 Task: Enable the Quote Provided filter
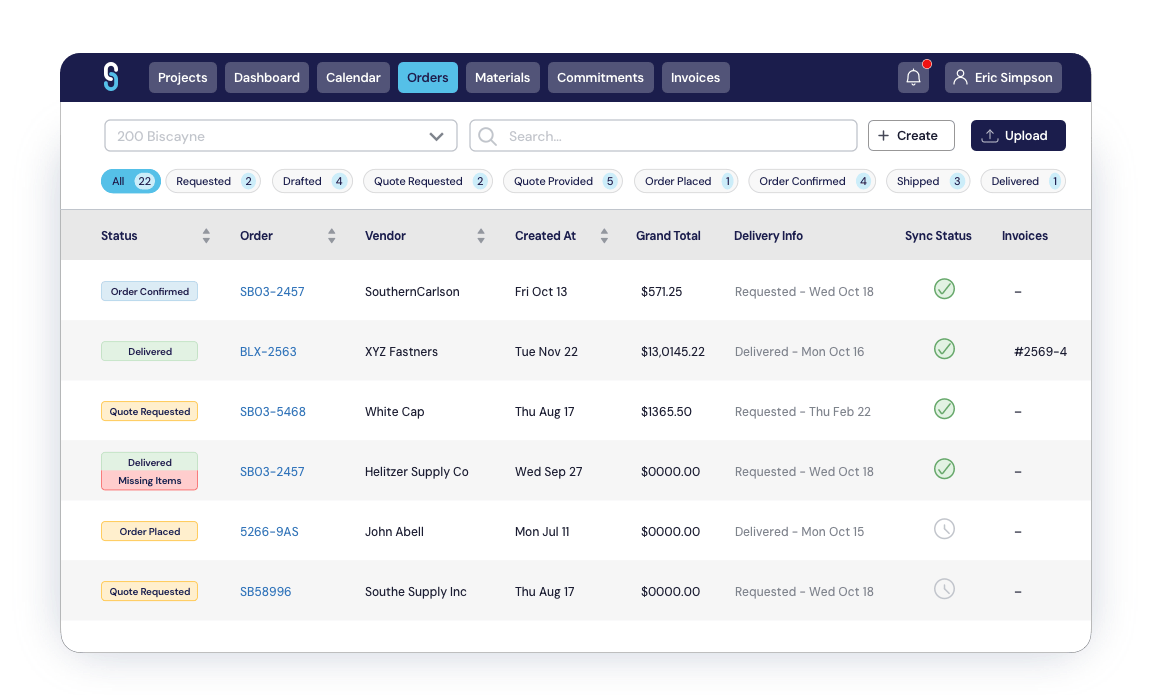[x=563, y=181]
